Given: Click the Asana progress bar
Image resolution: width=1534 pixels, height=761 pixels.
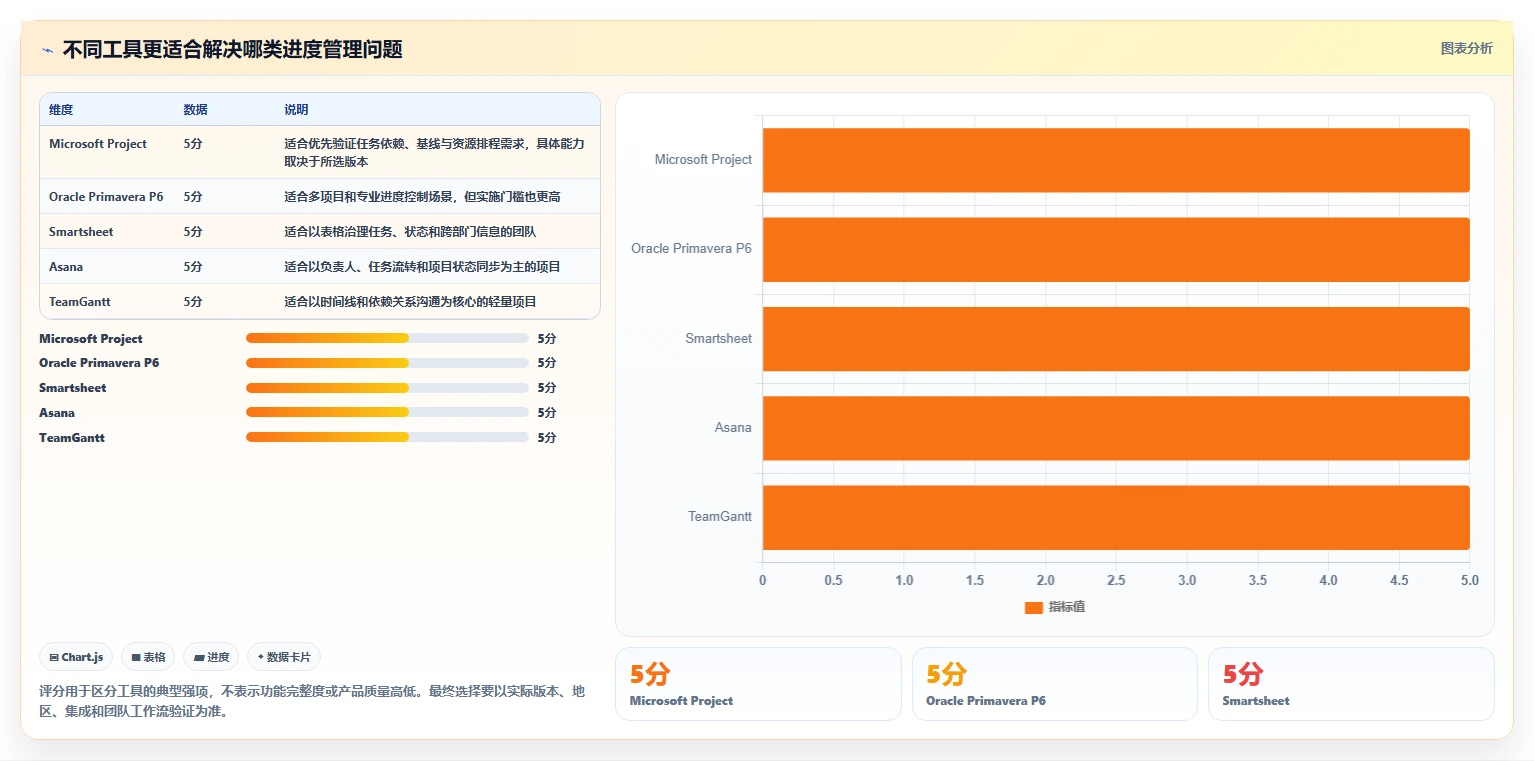Looking at the screenshot, I should coord(387,412).
